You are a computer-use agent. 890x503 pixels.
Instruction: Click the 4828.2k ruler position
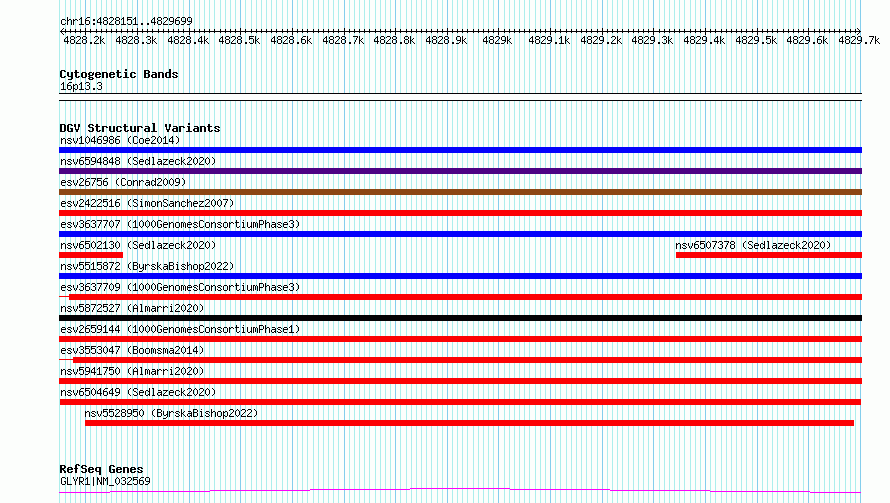coord(84,40)
